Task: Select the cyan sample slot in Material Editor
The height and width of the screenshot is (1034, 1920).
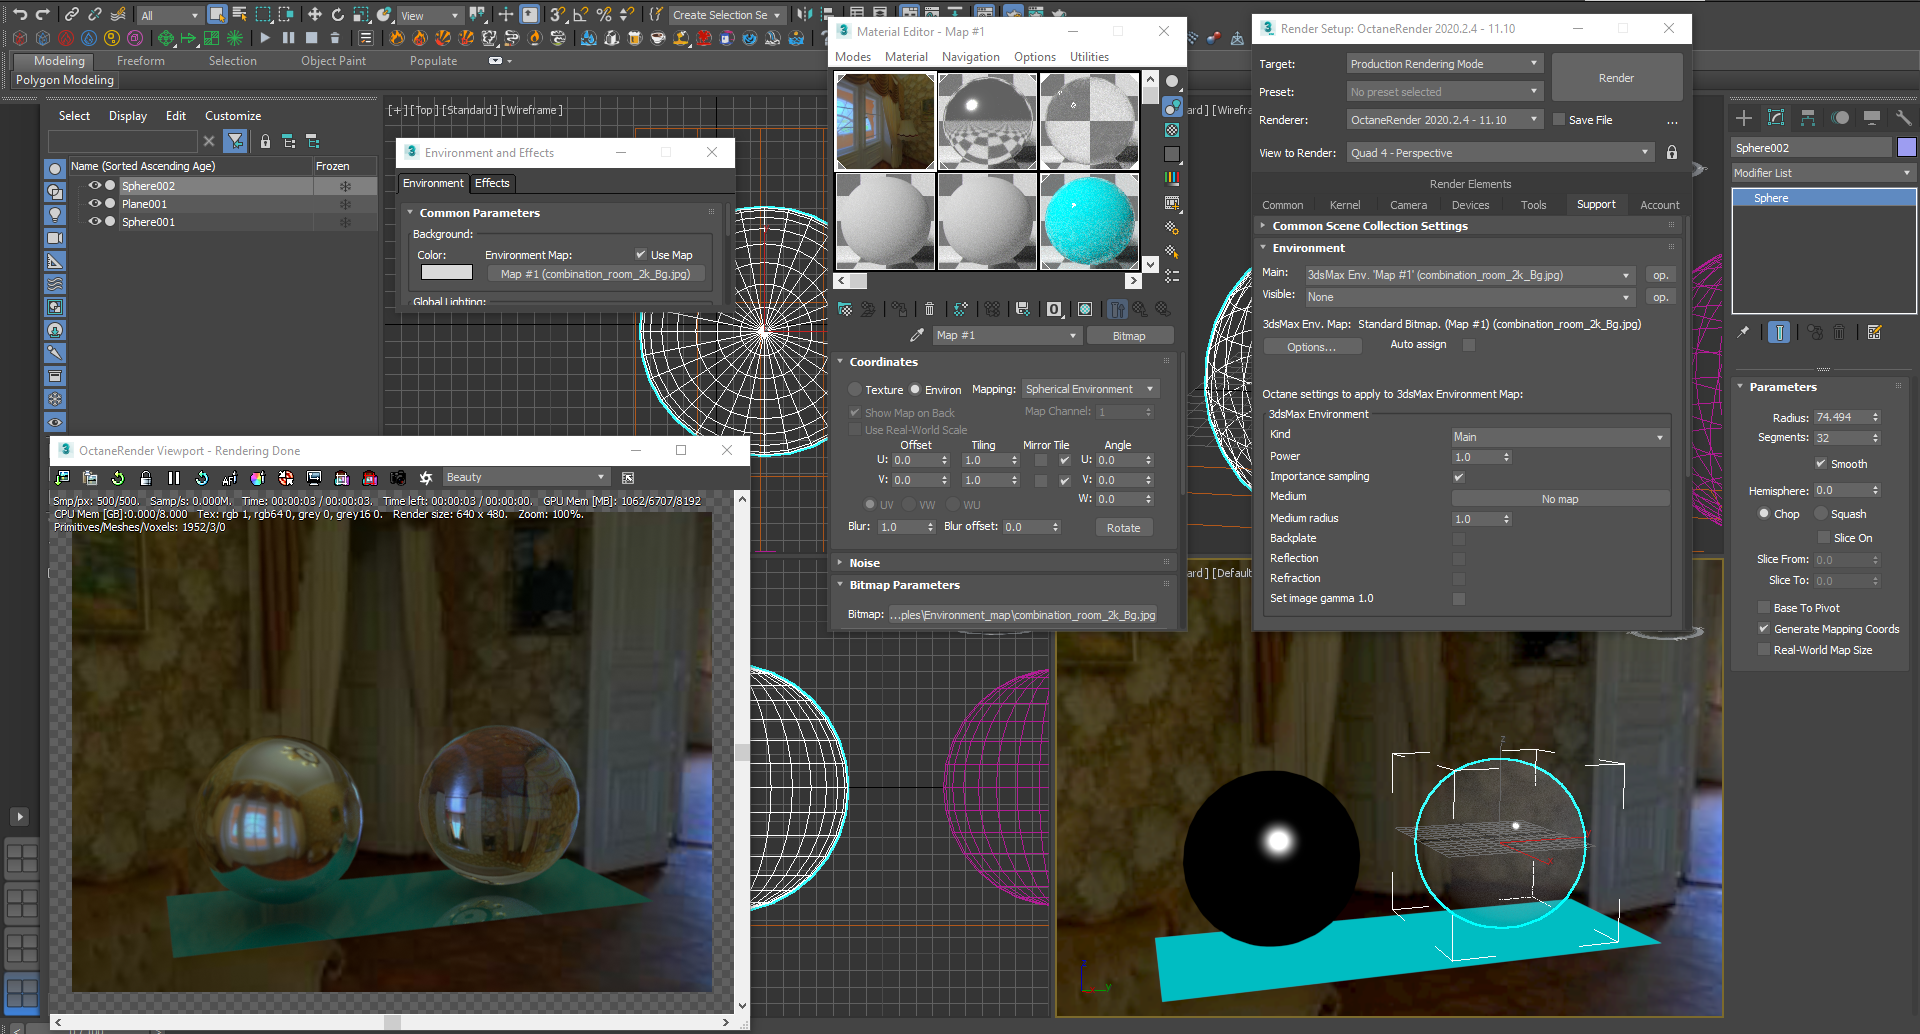Action: point(1089,221)
